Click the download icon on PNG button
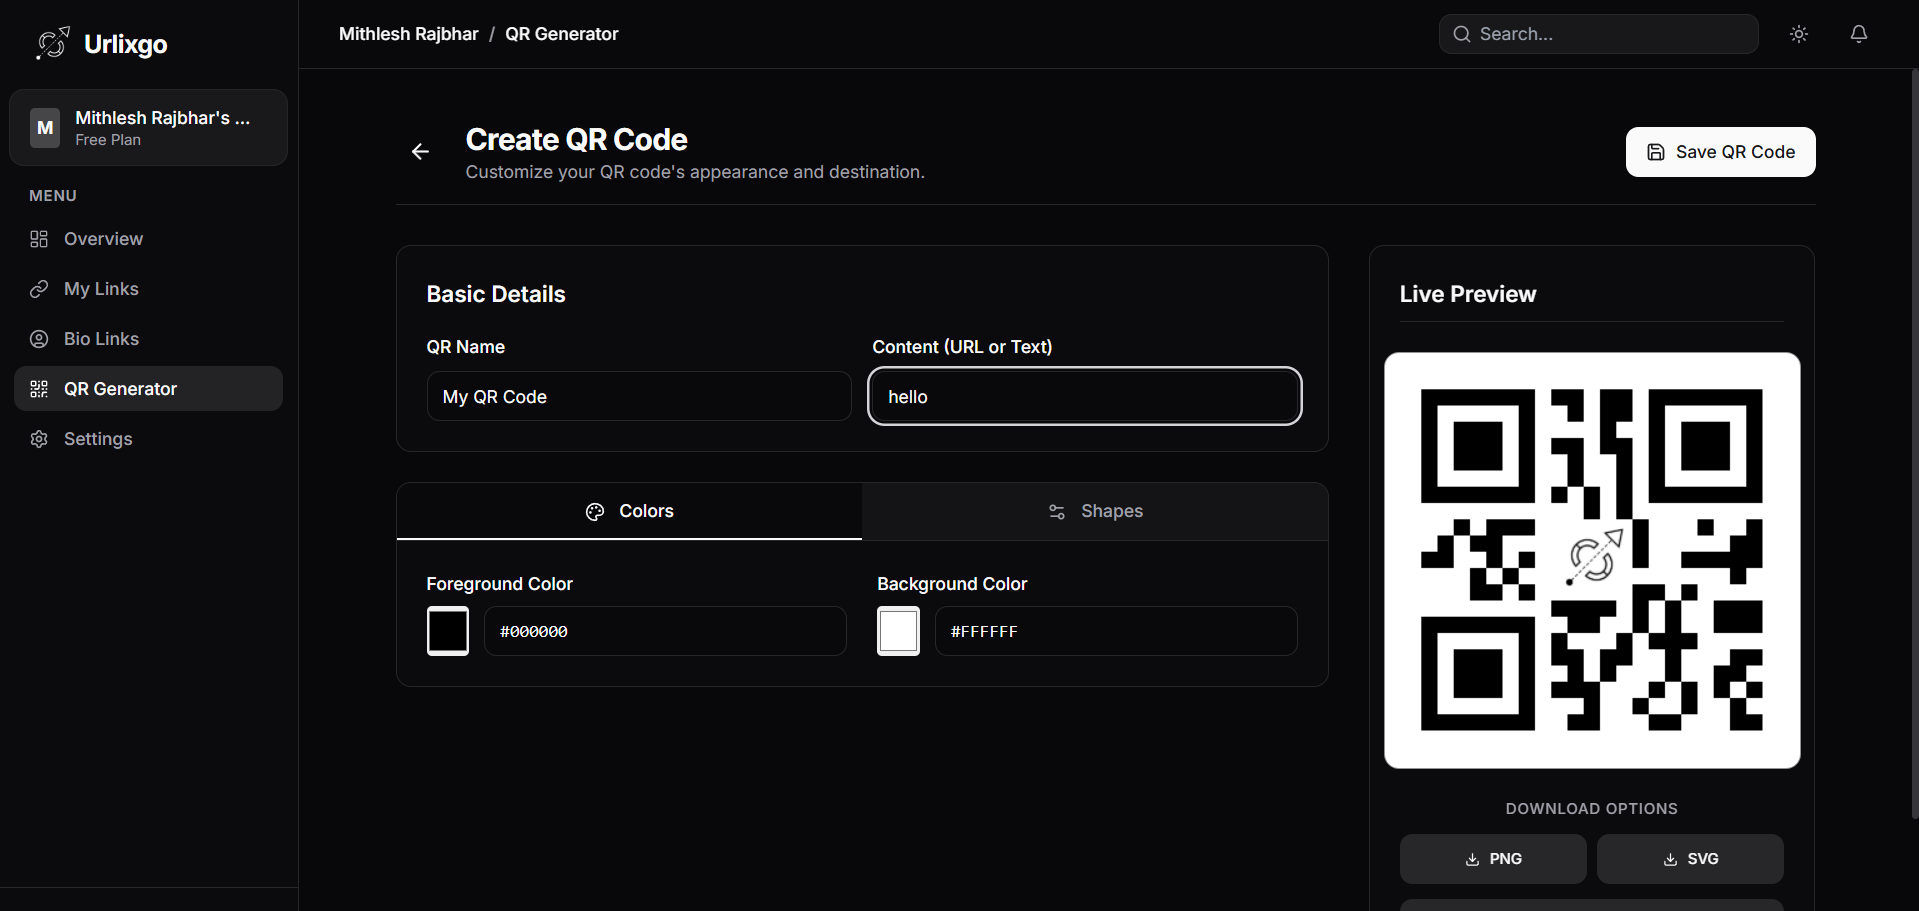Viewport: 1919px width, 911px height. (x=1472, y=859)
